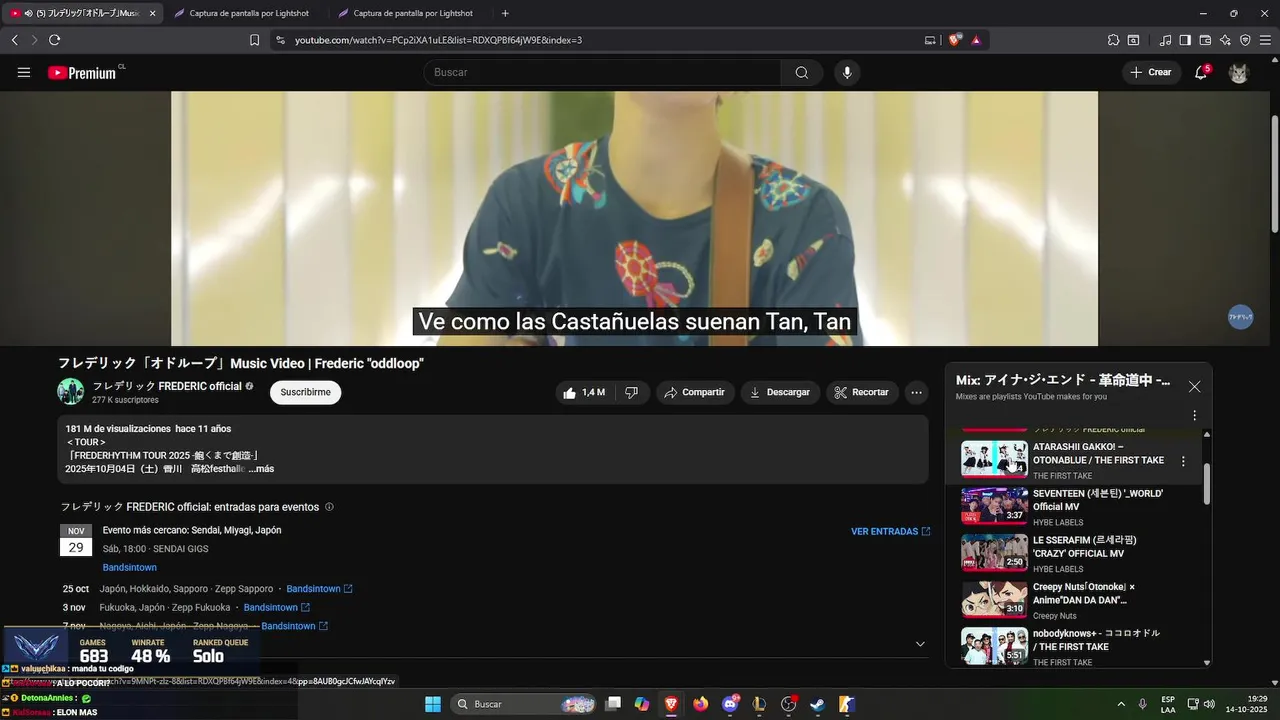The height and width of the screenshot is (720, 1280).
Task: Click the YouTube search field
Action: (x=602, y=72)
